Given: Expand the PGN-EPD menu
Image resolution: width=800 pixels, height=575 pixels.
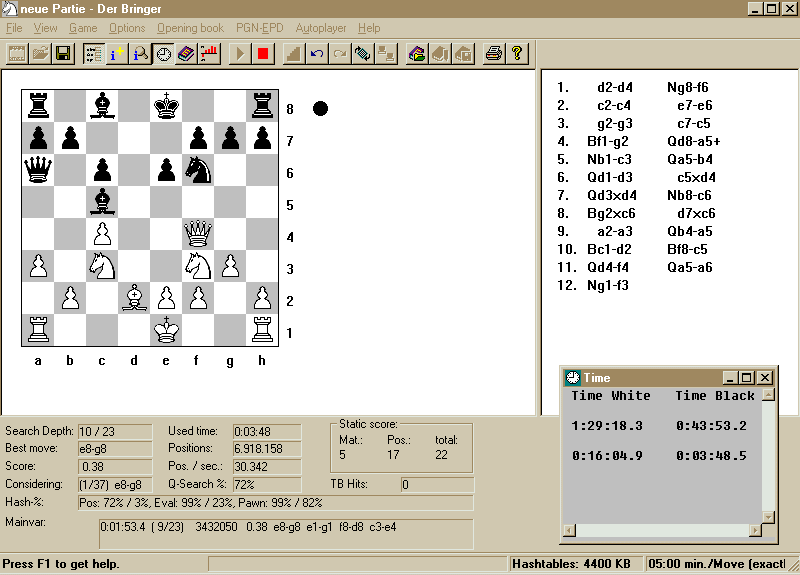Looking at the screenshot, I should coord(260,28).
